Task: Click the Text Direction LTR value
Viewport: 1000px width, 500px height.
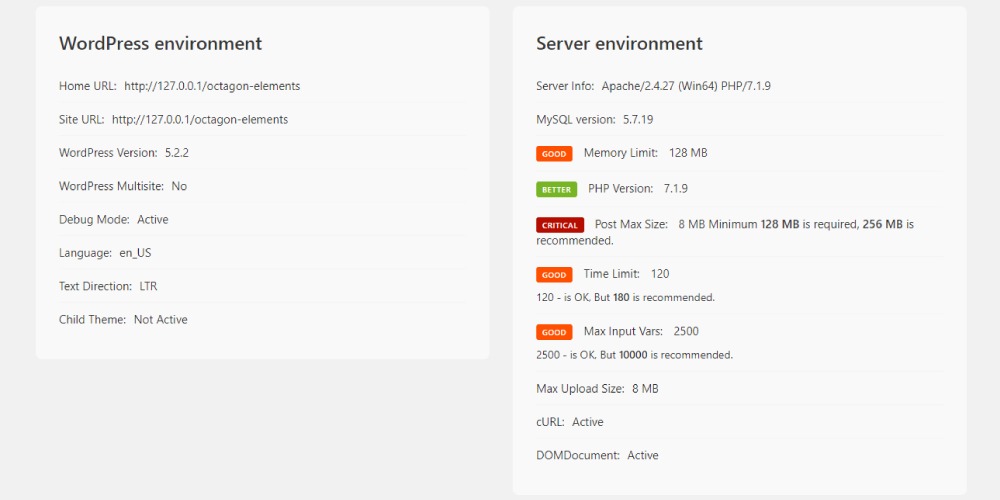Action: tap(148, 286)
